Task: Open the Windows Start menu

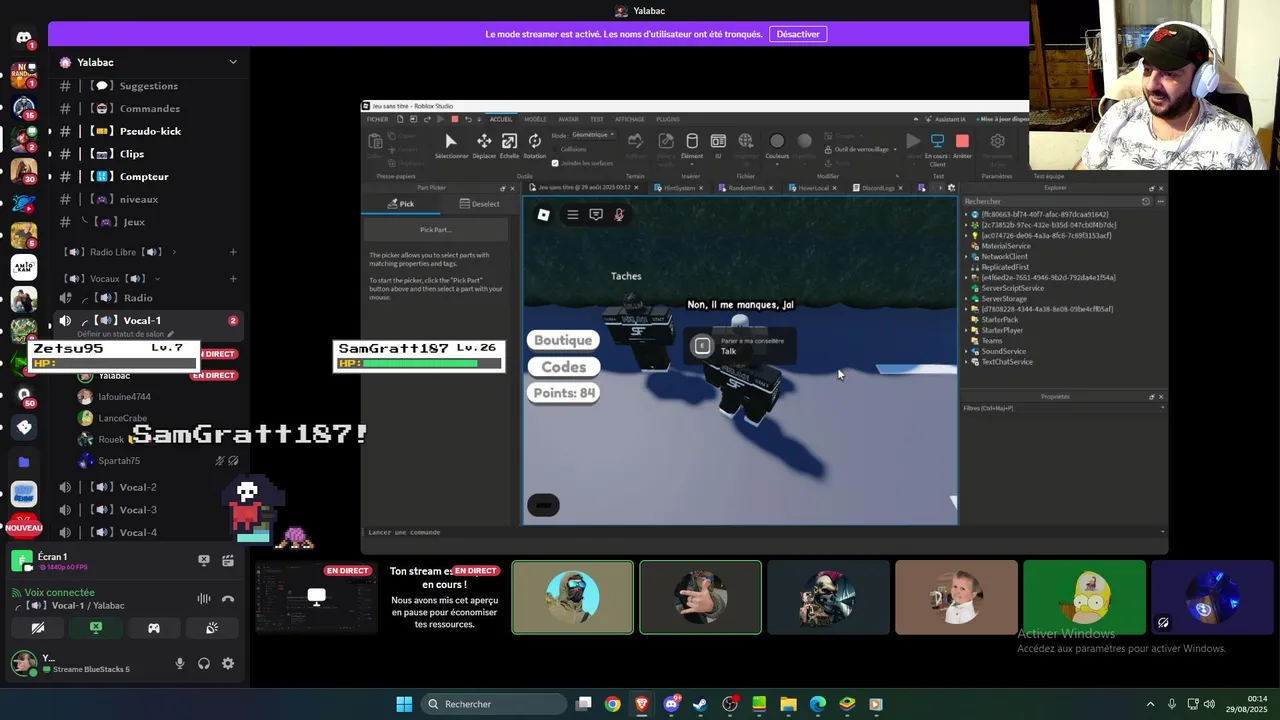Action: [x=404, y=704]
